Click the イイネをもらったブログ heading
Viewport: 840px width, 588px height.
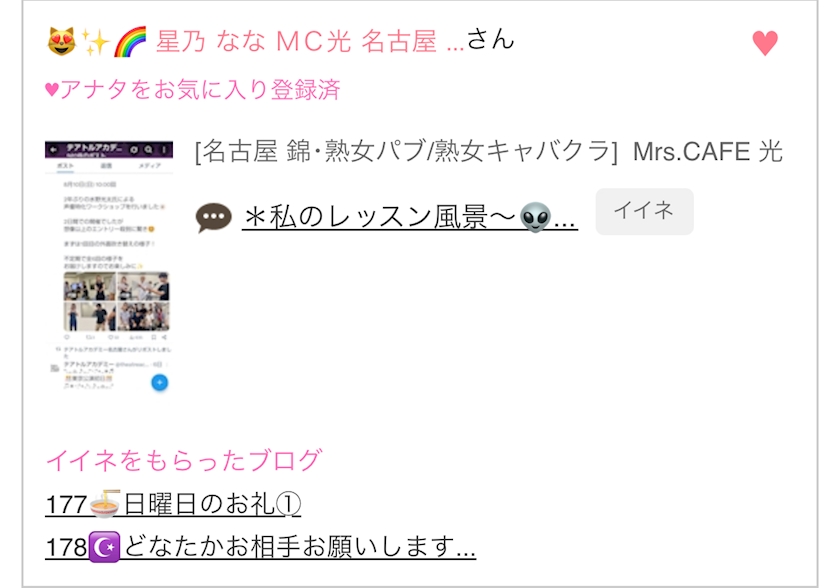pyautogui.click(x=184, y=460)
